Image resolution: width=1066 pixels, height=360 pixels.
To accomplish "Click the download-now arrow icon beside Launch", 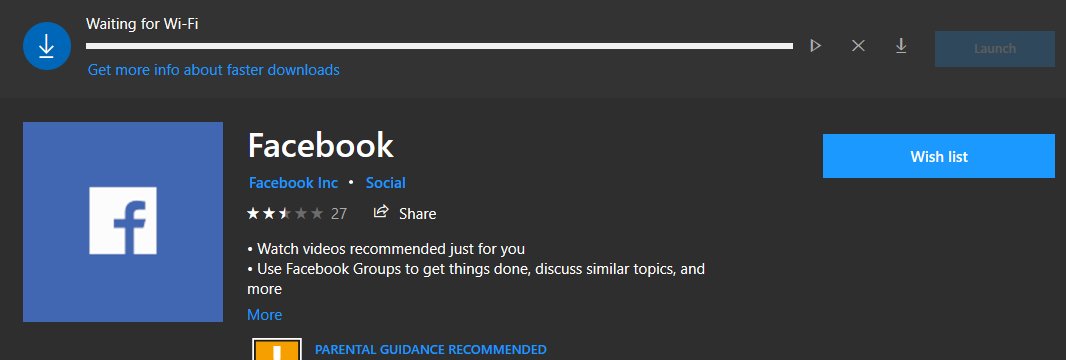I will tap(901, 46).
